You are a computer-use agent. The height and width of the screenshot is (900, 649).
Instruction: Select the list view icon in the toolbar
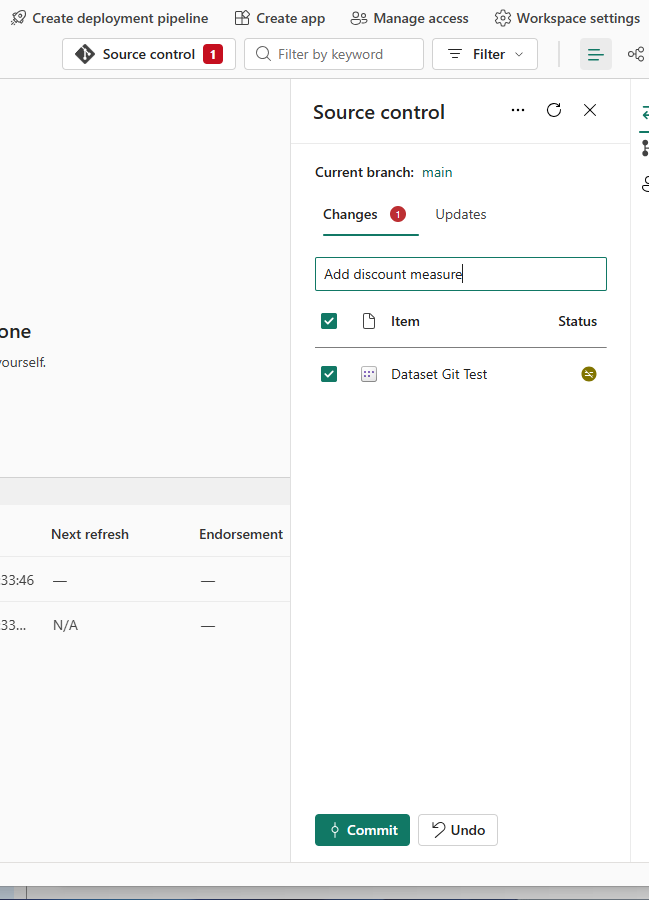click(x=595, y=54)
